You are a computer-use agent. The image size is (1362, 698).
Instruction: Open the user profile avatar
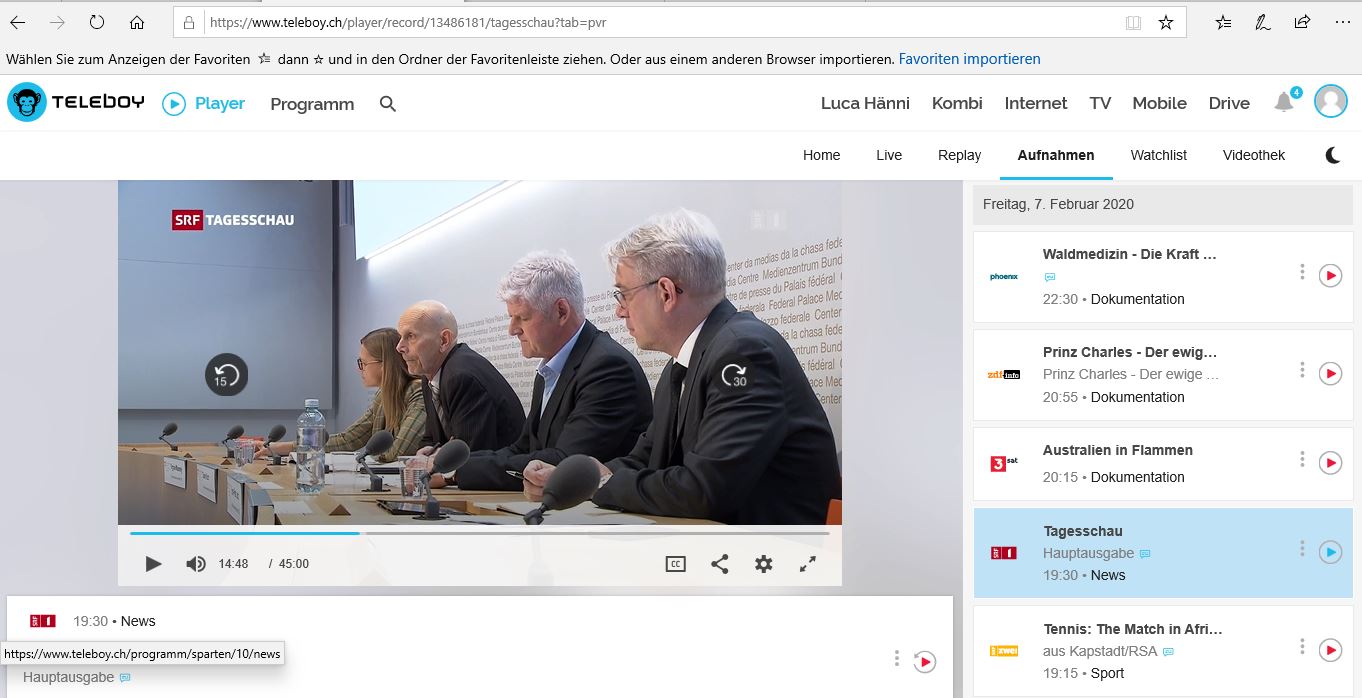(1331, 102)
